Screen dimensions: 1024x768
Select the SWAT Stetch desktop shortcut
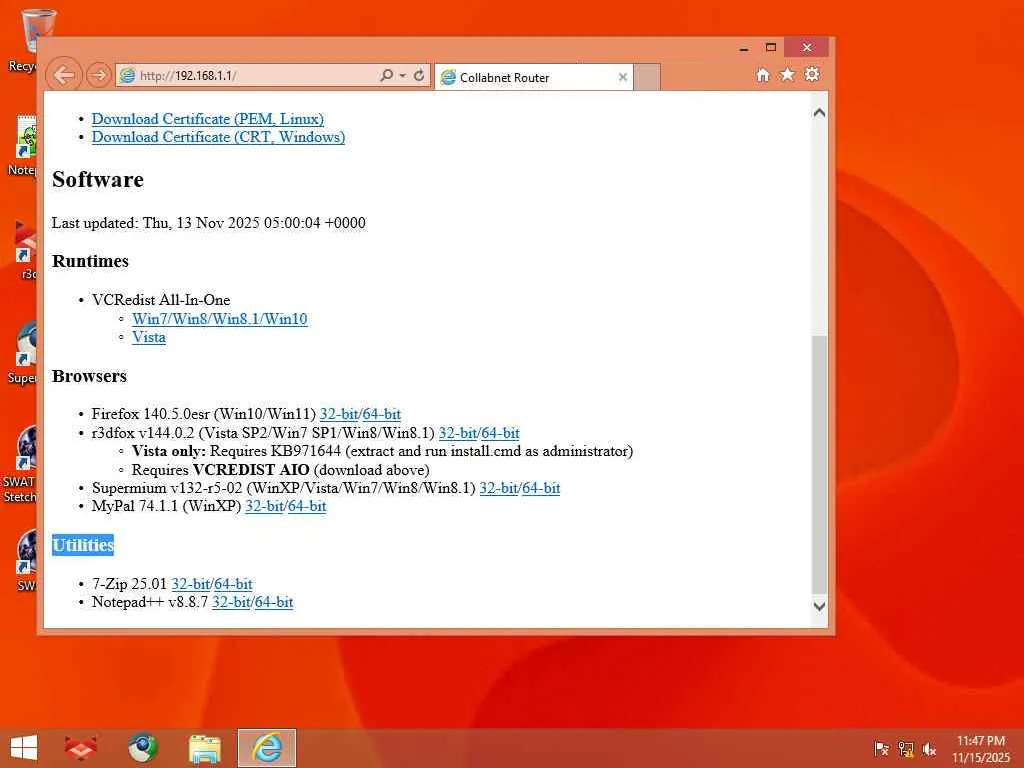pyautogui.click(x=20, y=464)
